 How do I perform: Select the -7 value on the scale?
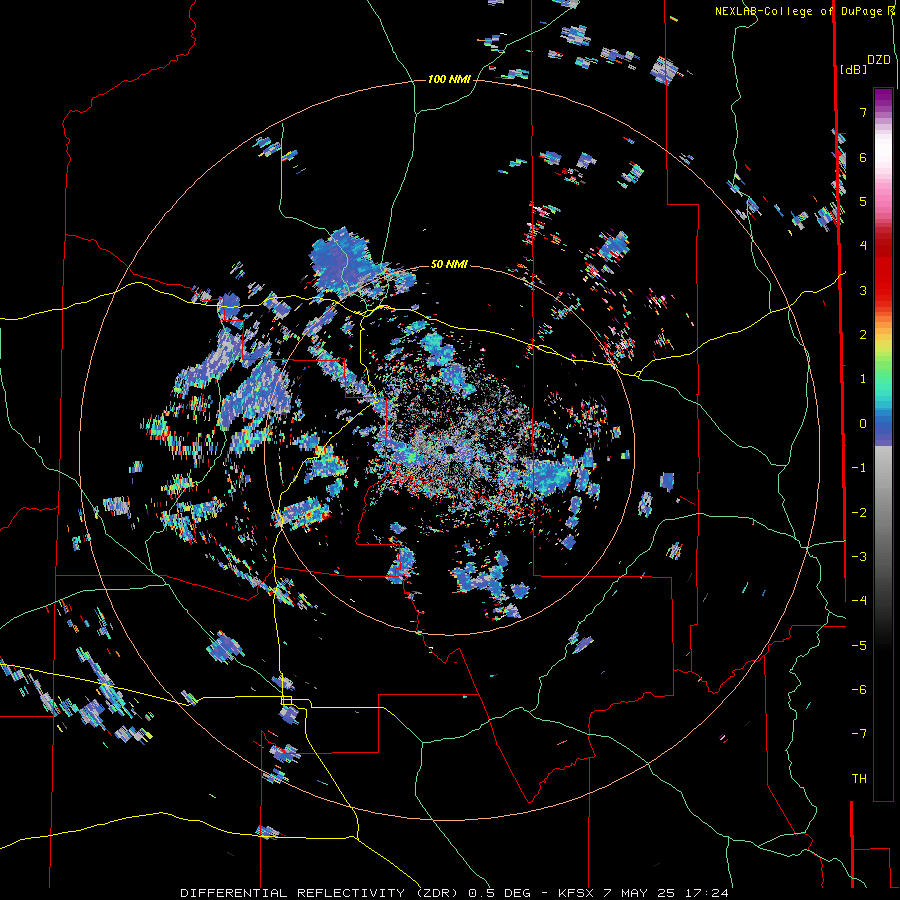click(859, 734)
